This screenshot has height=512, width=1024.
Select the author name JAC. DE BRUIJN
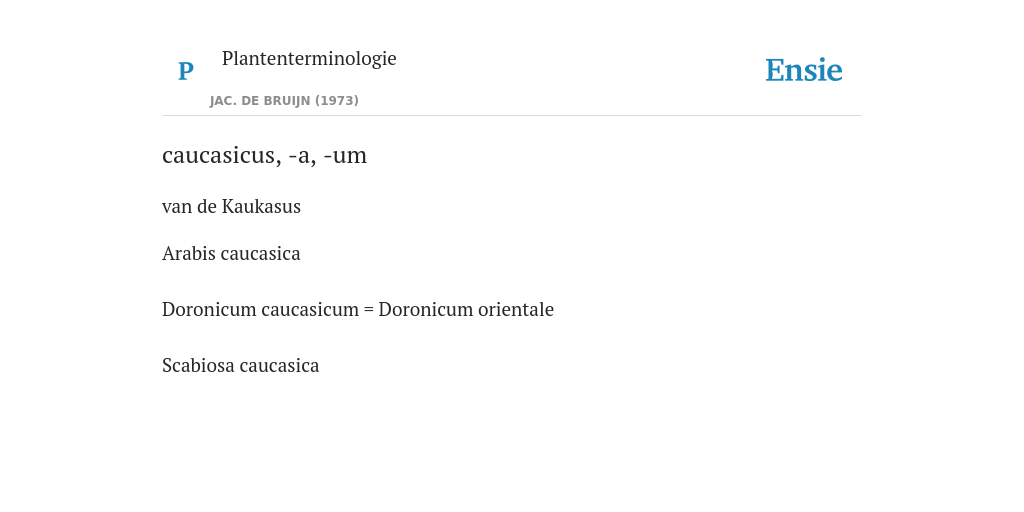260,101
